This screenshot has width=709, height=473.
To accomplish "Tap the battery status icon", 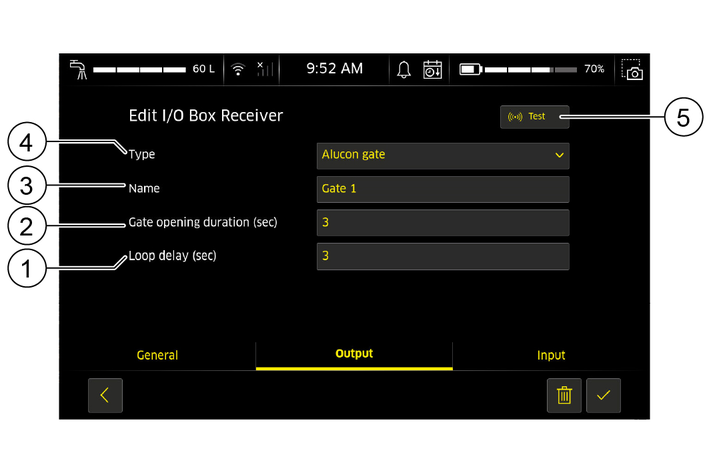I will (470, 69).
